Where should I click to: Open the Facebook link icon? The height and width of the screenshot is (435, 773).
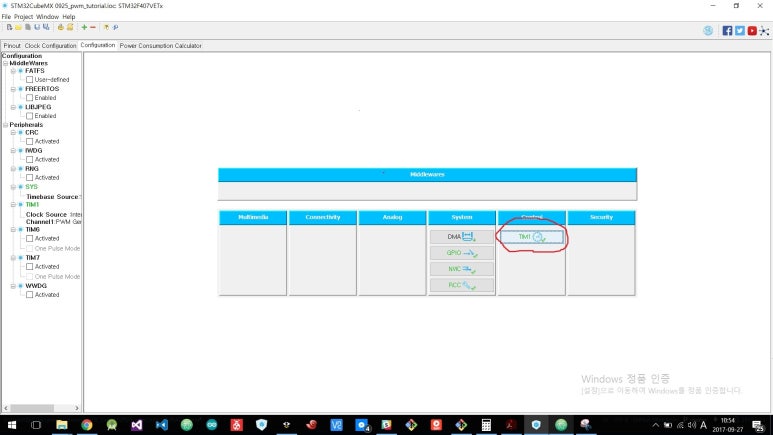[x=727, y=31]
